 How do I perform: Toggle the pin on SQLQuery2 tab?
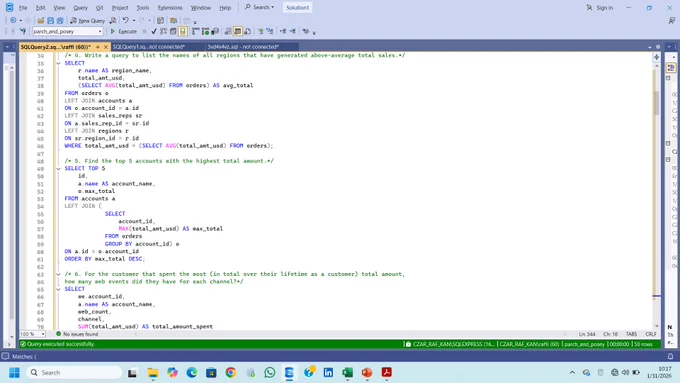tap(98, 47)
